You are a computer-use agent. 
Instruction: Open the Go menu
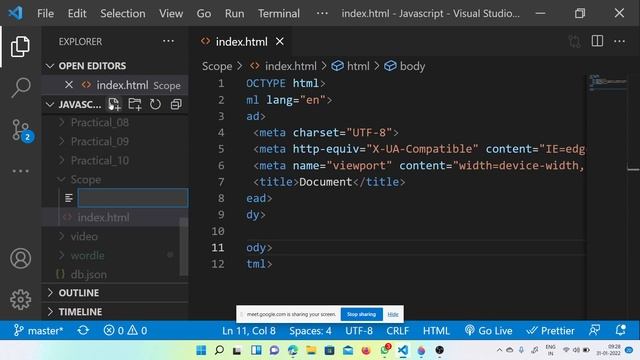204,13
